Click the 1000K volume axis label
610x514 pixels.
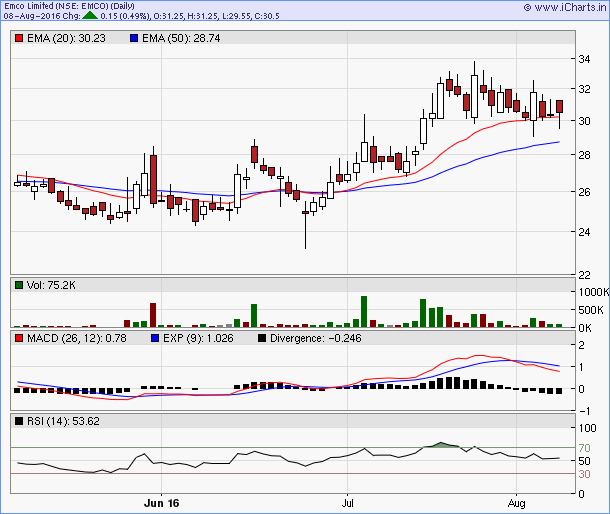(x=594, y=292)
